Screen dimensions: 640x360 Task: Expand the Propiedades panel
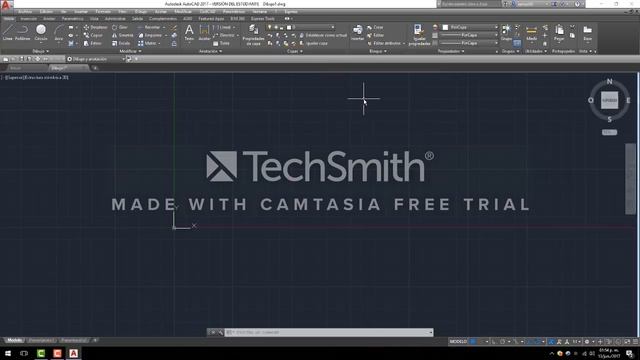(x=451, y=51)
